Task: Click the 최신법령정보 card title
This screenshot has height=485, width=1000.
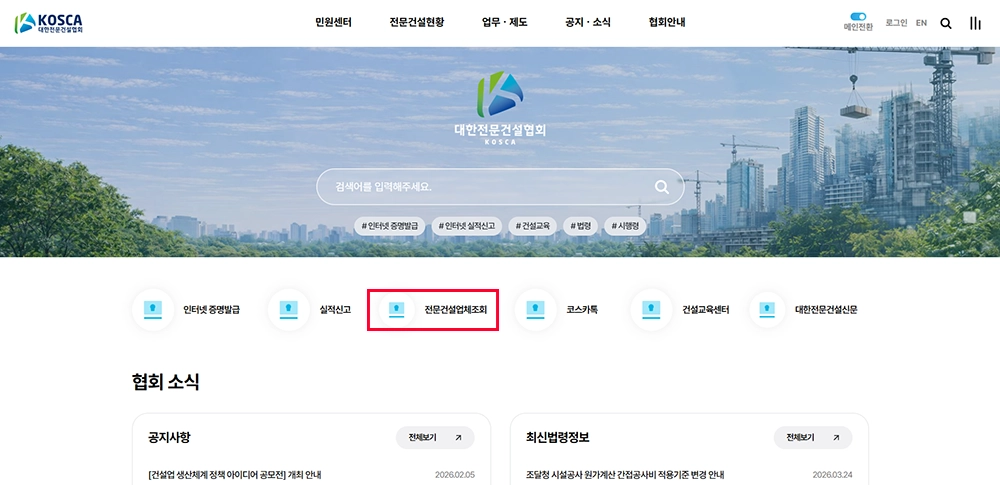Action: tap(558, 438)
